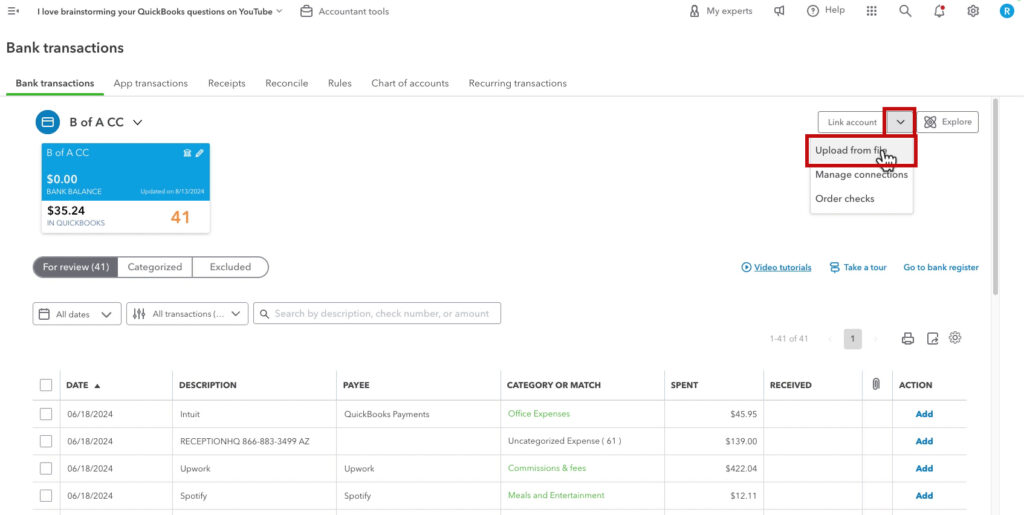Open the apps grid icon

[871, 11]
